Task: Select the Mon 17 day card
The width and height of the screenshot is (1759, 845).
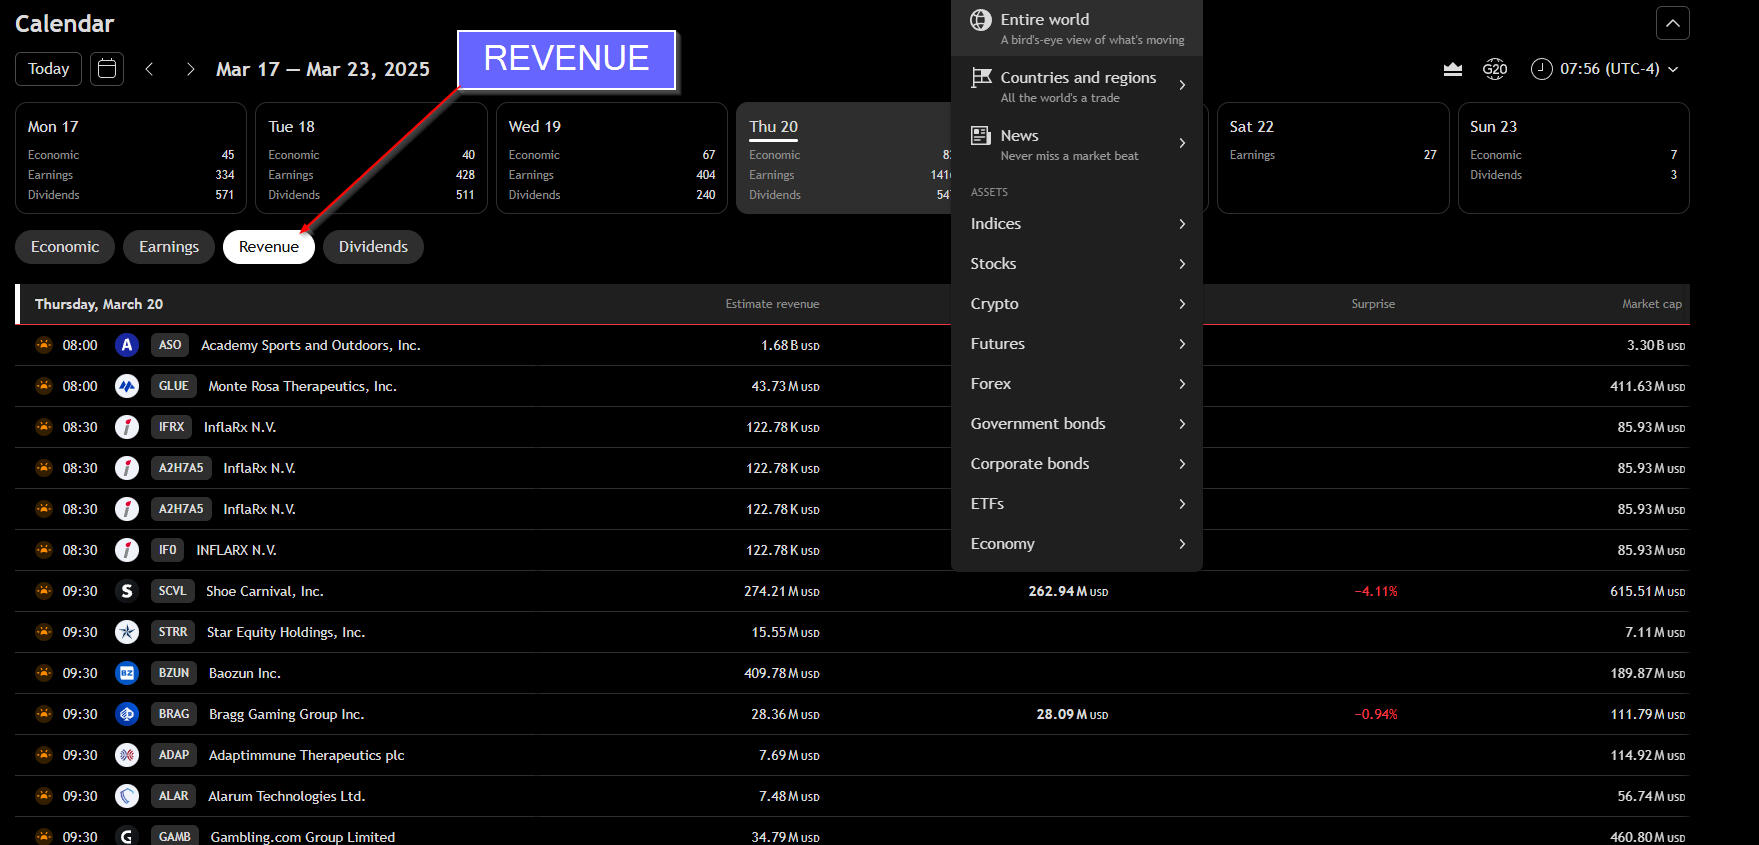Action: tap(131, 158)
